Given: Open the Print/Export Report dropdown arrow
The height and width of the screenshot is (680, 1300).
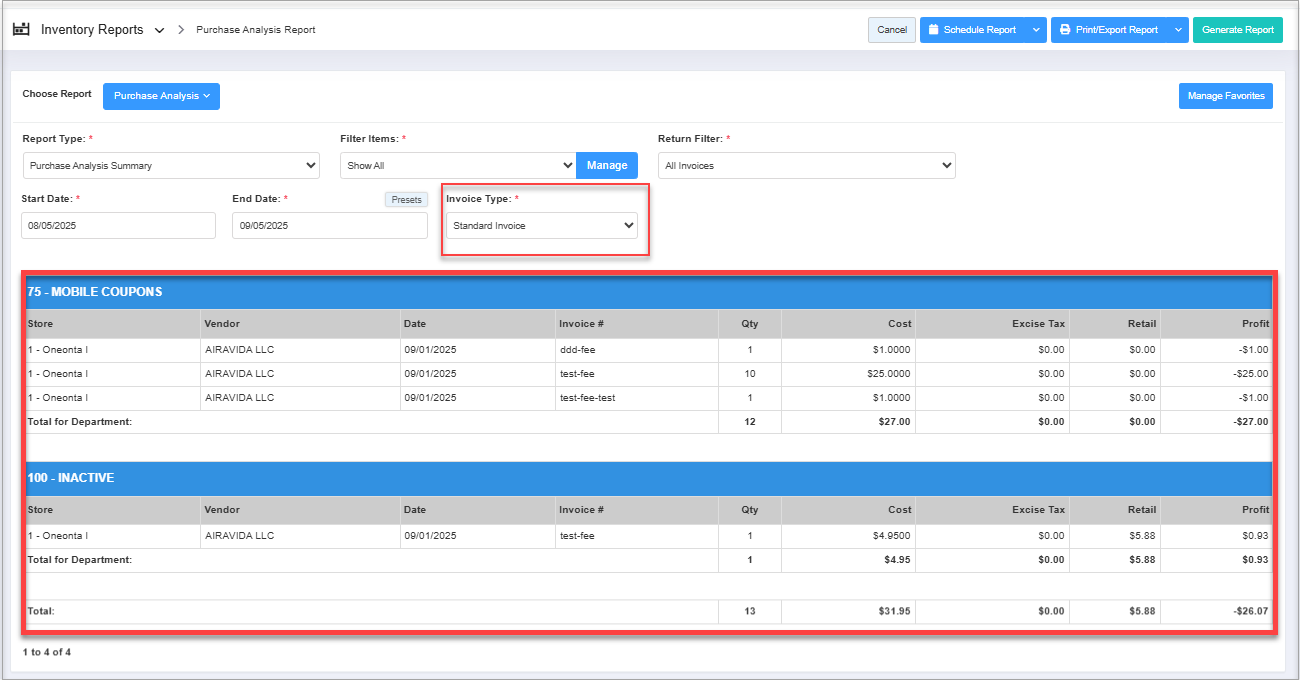Looking at the screenshot, I should tap(1176, 30).
